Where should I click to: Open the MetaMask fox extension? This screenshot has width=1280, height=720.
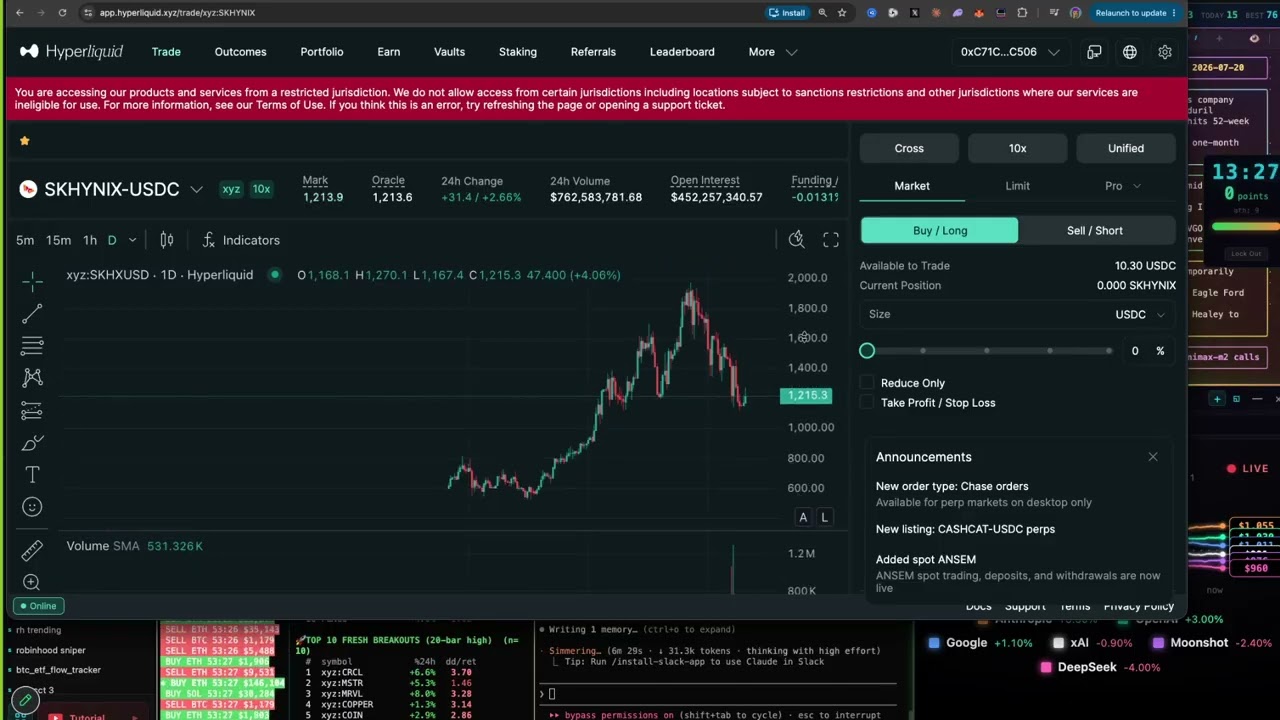(978, 13)
